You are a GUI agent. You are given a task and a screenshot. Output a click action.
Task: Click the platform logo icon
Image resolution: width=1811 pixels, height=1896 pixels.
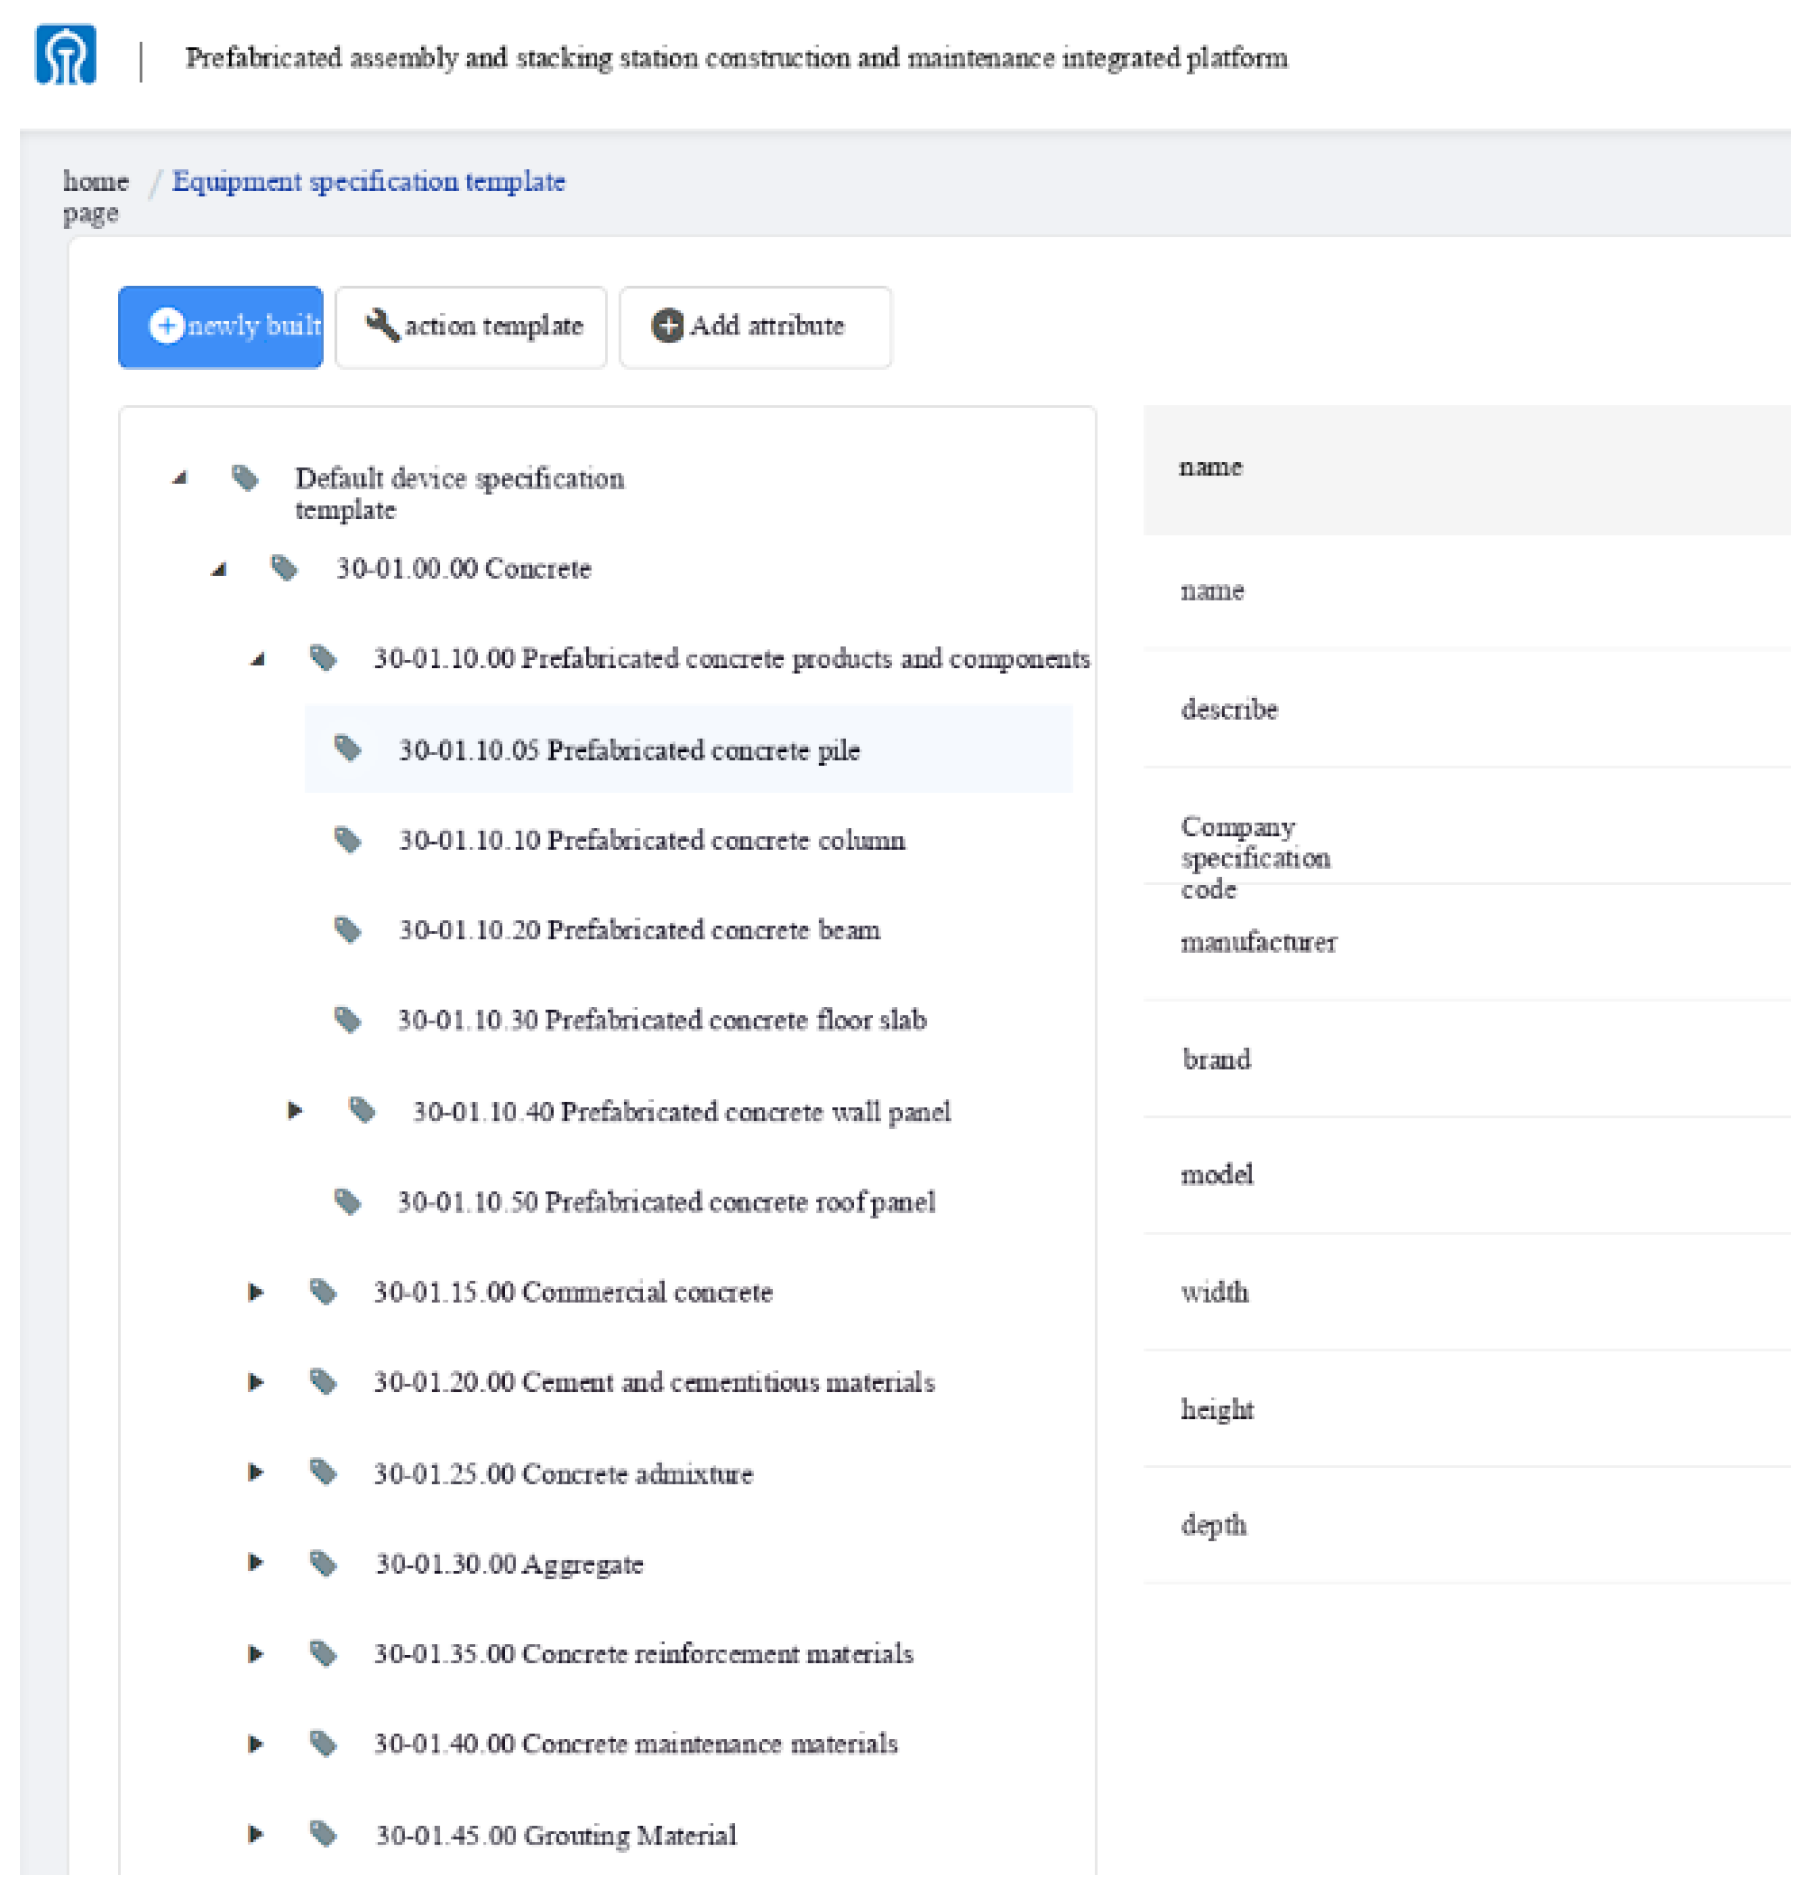[x=66, y=55]
